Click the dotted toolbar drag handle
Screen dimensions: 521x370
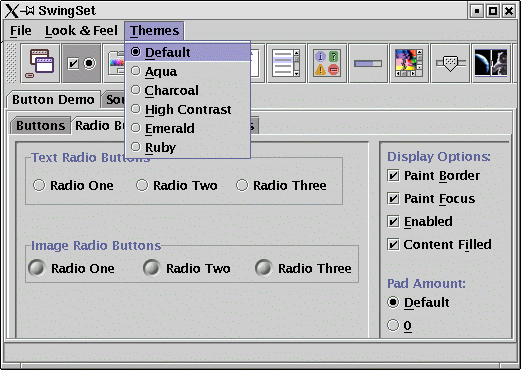(11, 63)
